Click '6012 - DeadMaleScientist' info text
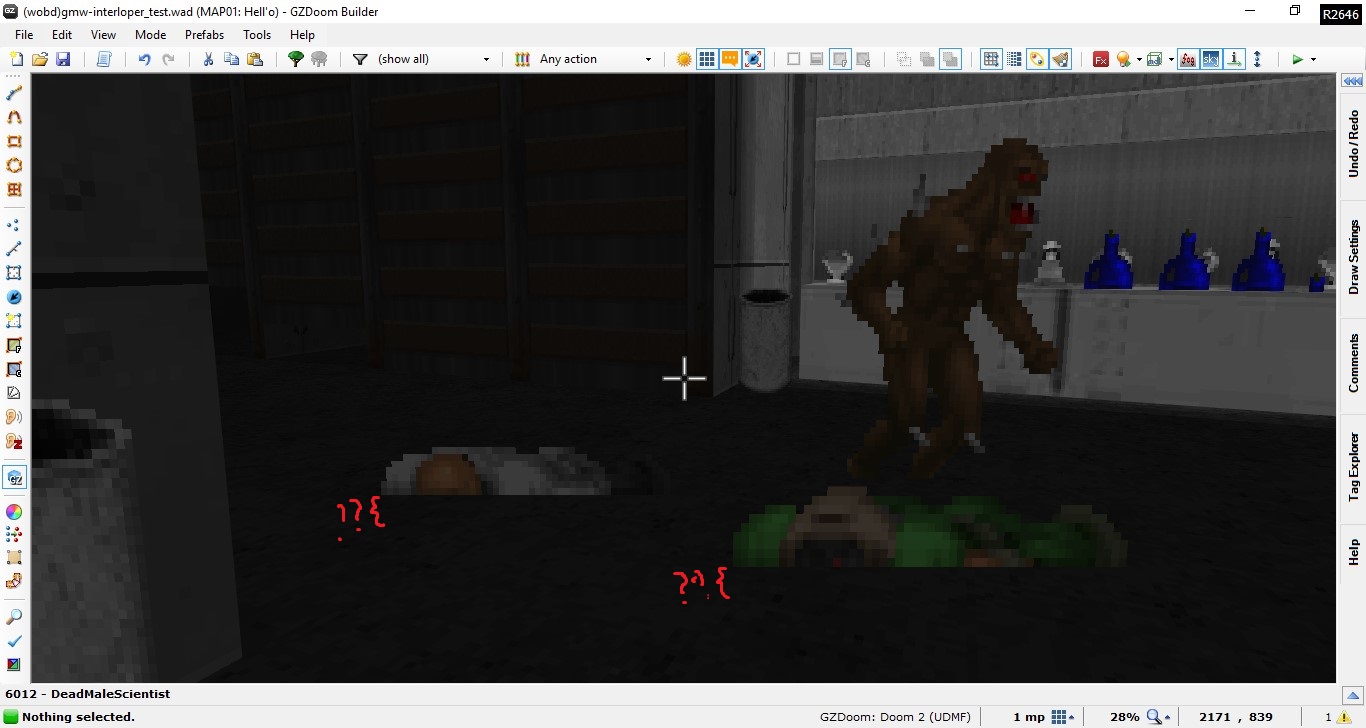This screenshot has width=1366, height=728. 88,693
